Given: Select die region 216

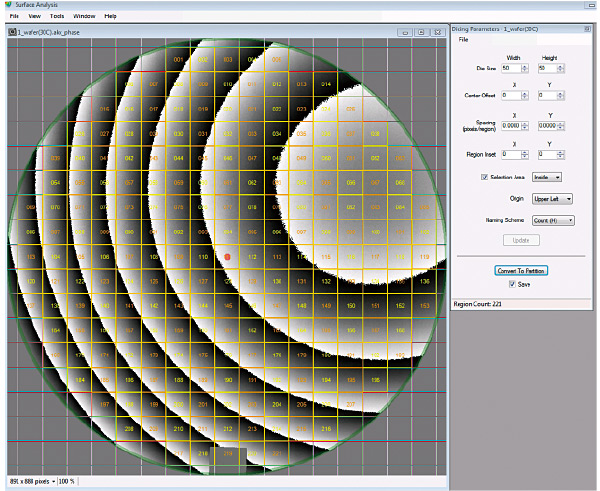Looking at the screenshot, I should (326, 429).
